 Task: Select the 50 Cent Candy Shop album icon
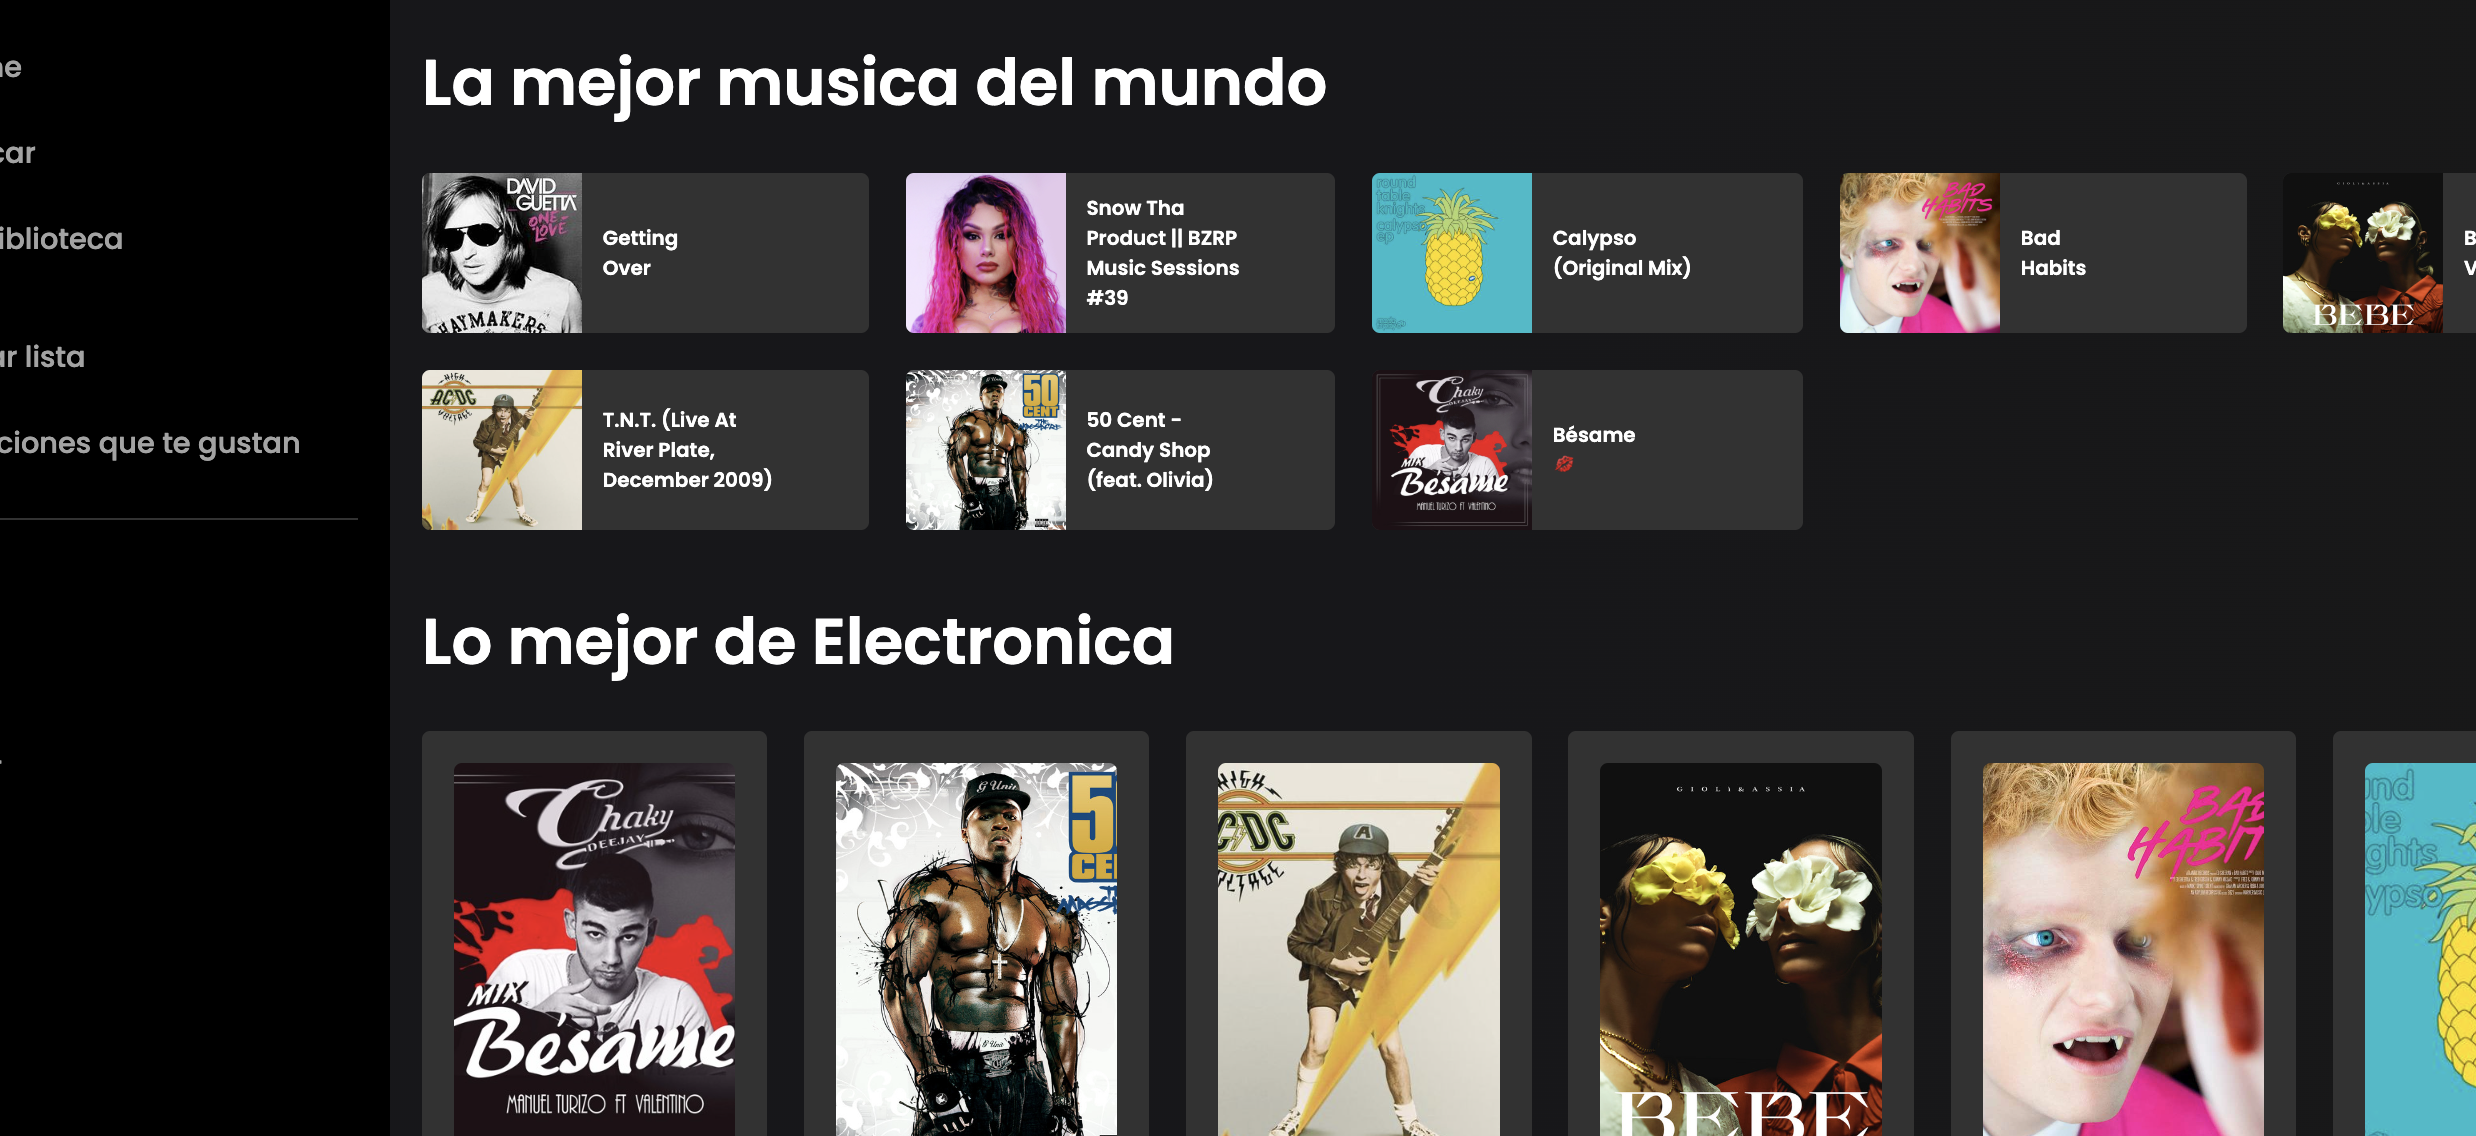coord(984,447)
